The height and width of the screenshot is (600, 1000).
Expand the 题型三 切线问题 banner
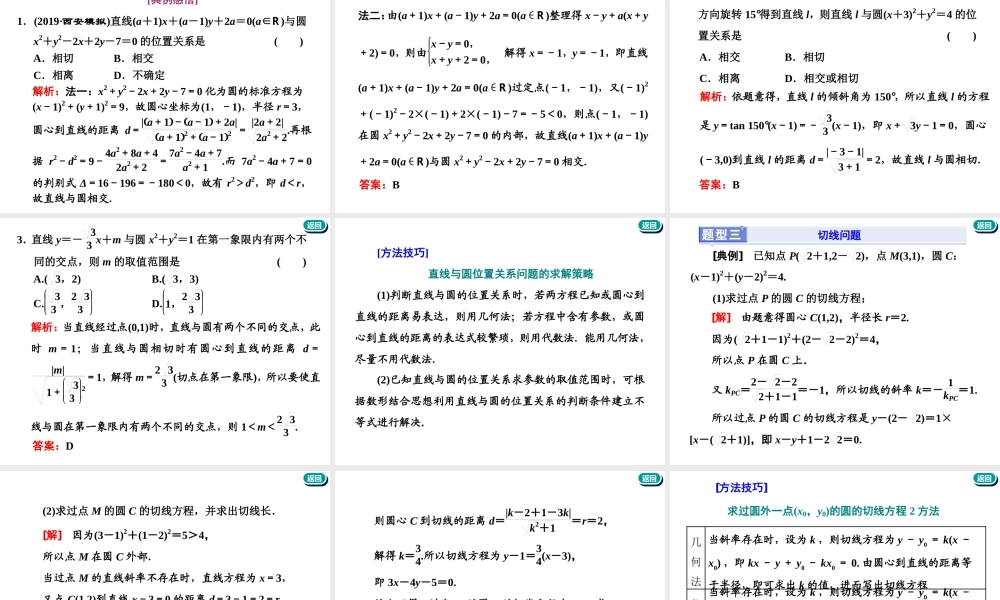tap(832, 235)
